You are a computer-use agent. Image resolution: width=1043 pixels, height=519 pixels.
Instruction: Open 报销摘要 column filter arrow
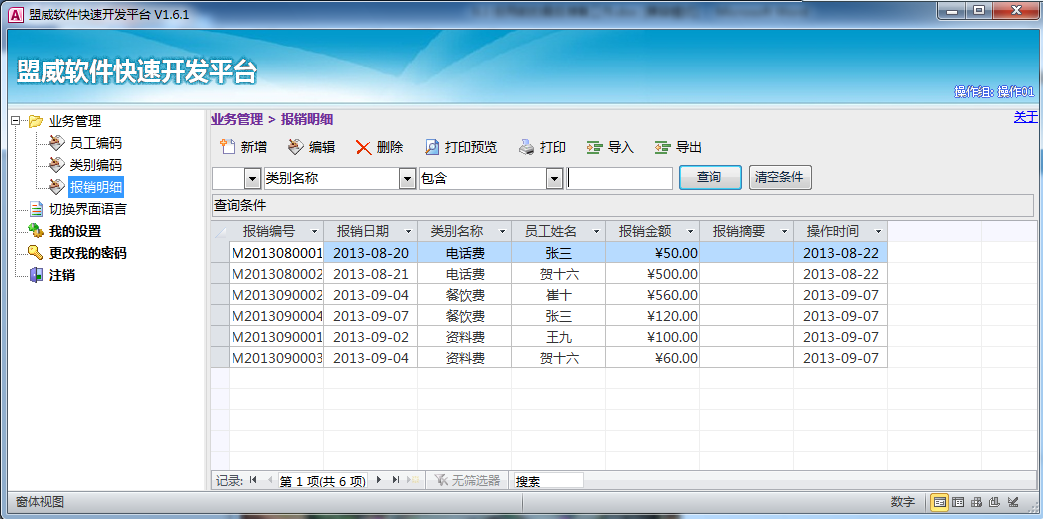click(784, 232)
